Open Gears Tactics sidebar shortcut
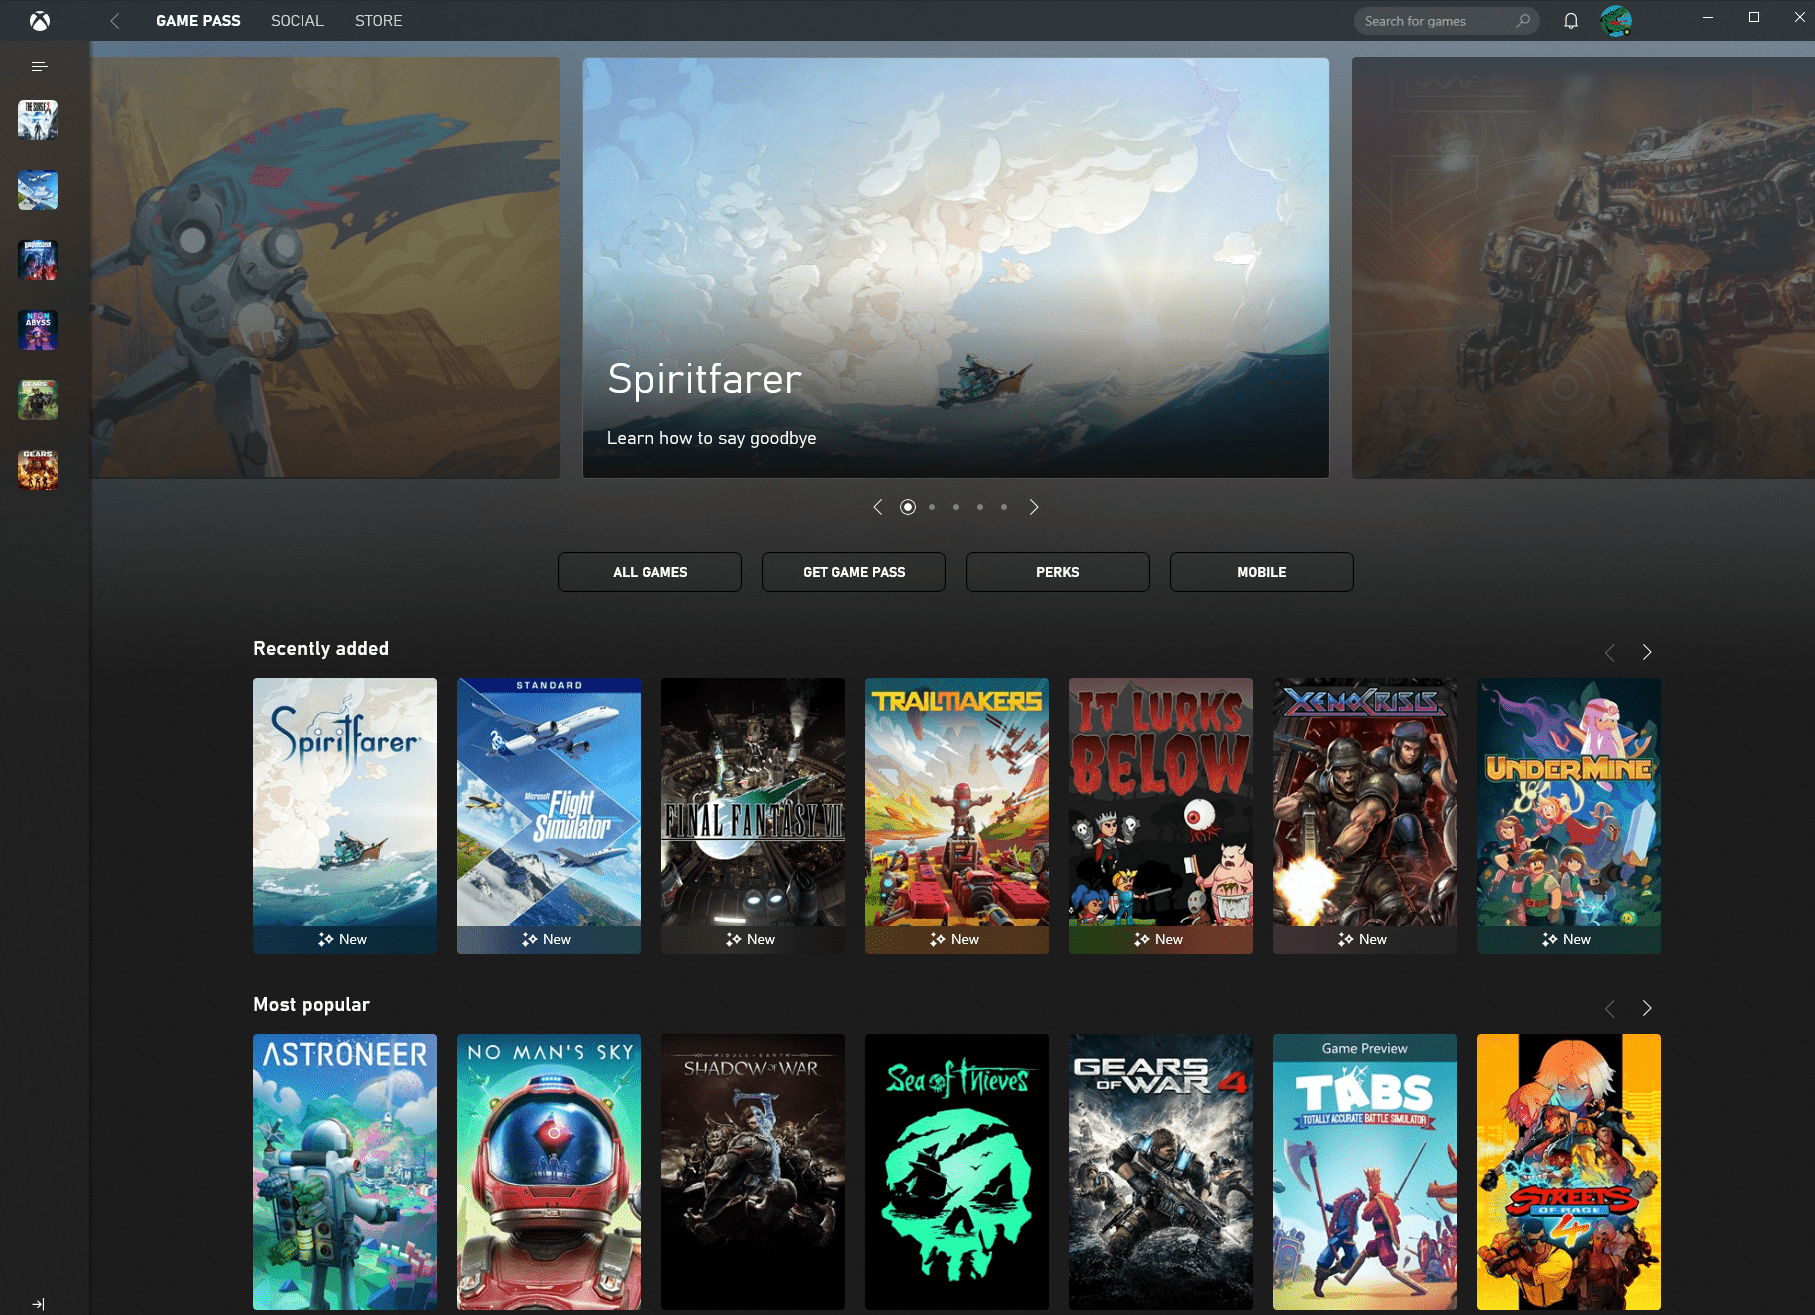The width and height of the screenshot is (1815, 1315). (38, 470)
